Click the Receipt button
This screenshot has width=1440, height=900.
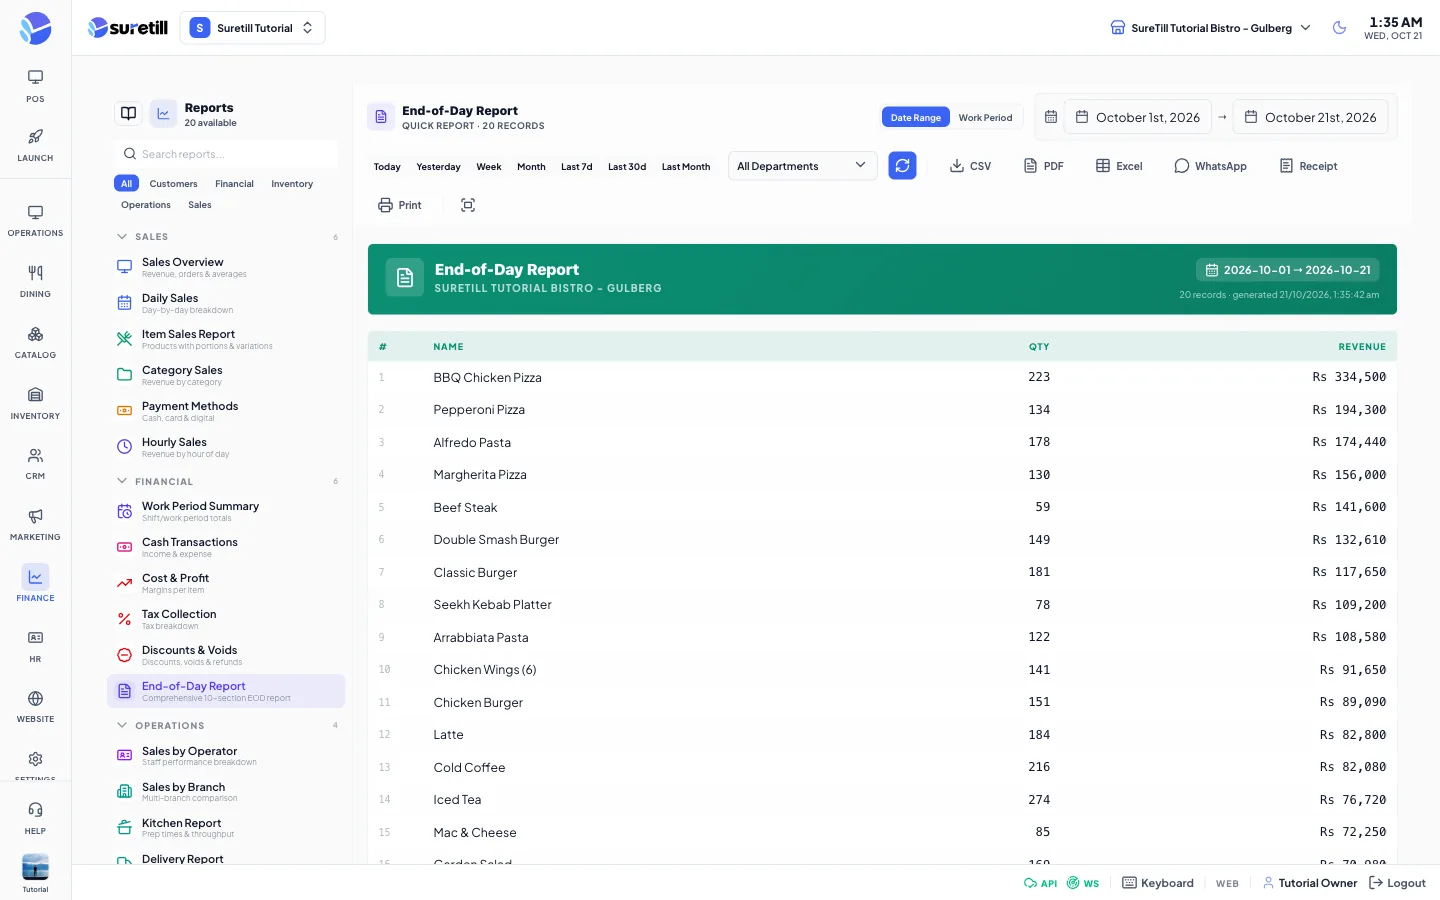pos(1308,166)
